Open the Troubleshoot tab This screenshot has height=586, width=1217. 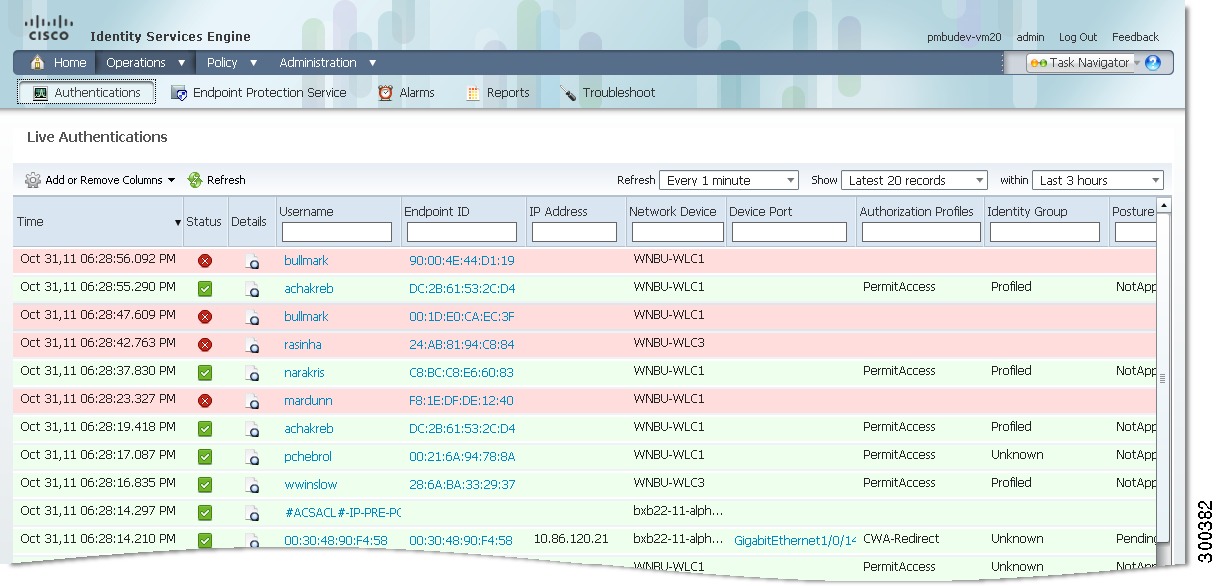(x=608, y=92)
